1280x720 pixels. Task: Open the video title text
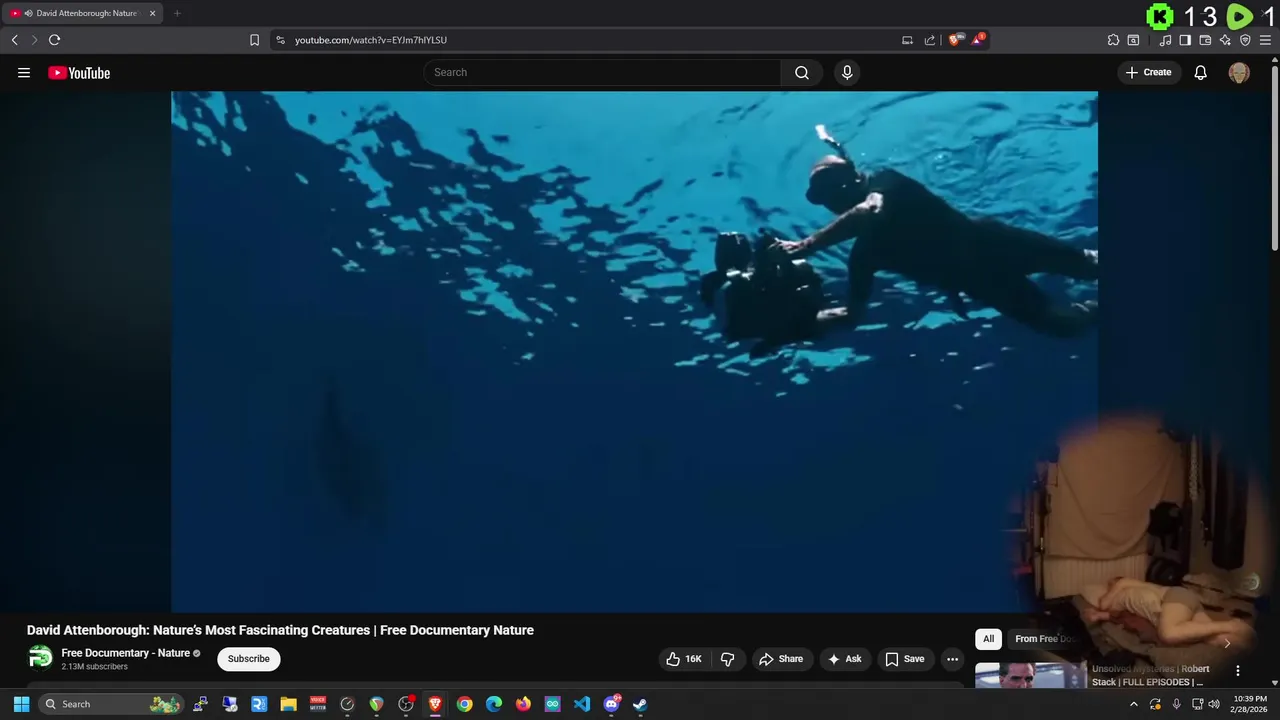(x=280, y=630)
